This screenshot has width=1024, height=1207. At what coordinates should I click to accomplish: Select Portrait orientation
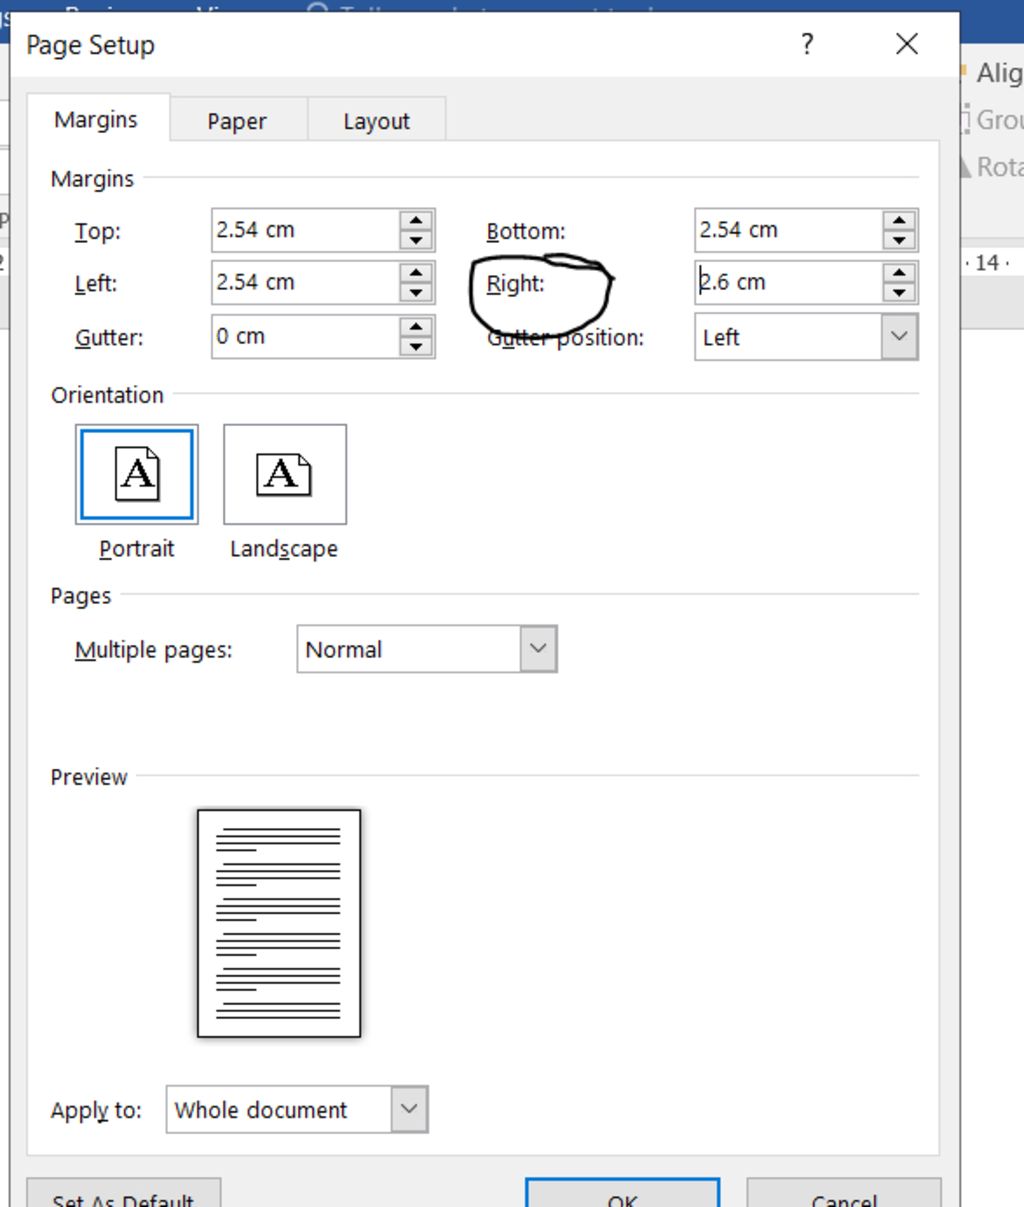137,474
